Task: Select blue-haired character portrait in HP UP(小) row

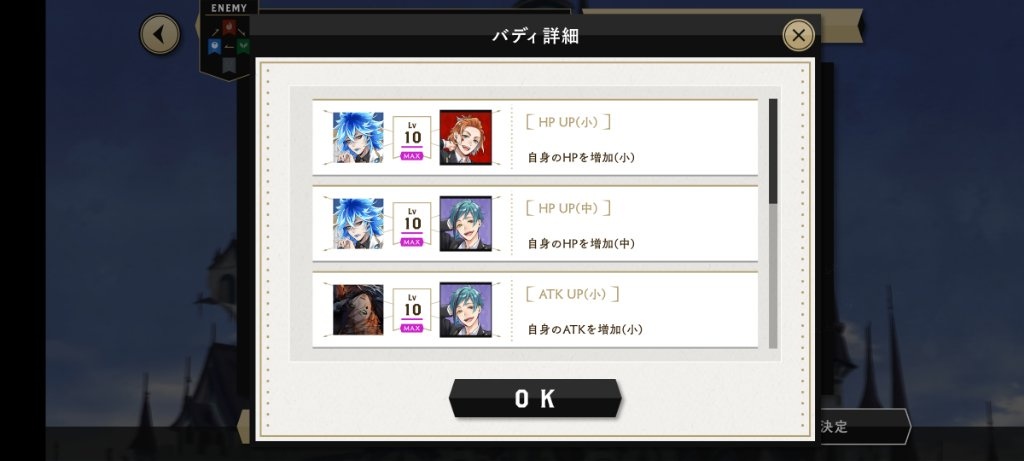Action: pos(358,137)
